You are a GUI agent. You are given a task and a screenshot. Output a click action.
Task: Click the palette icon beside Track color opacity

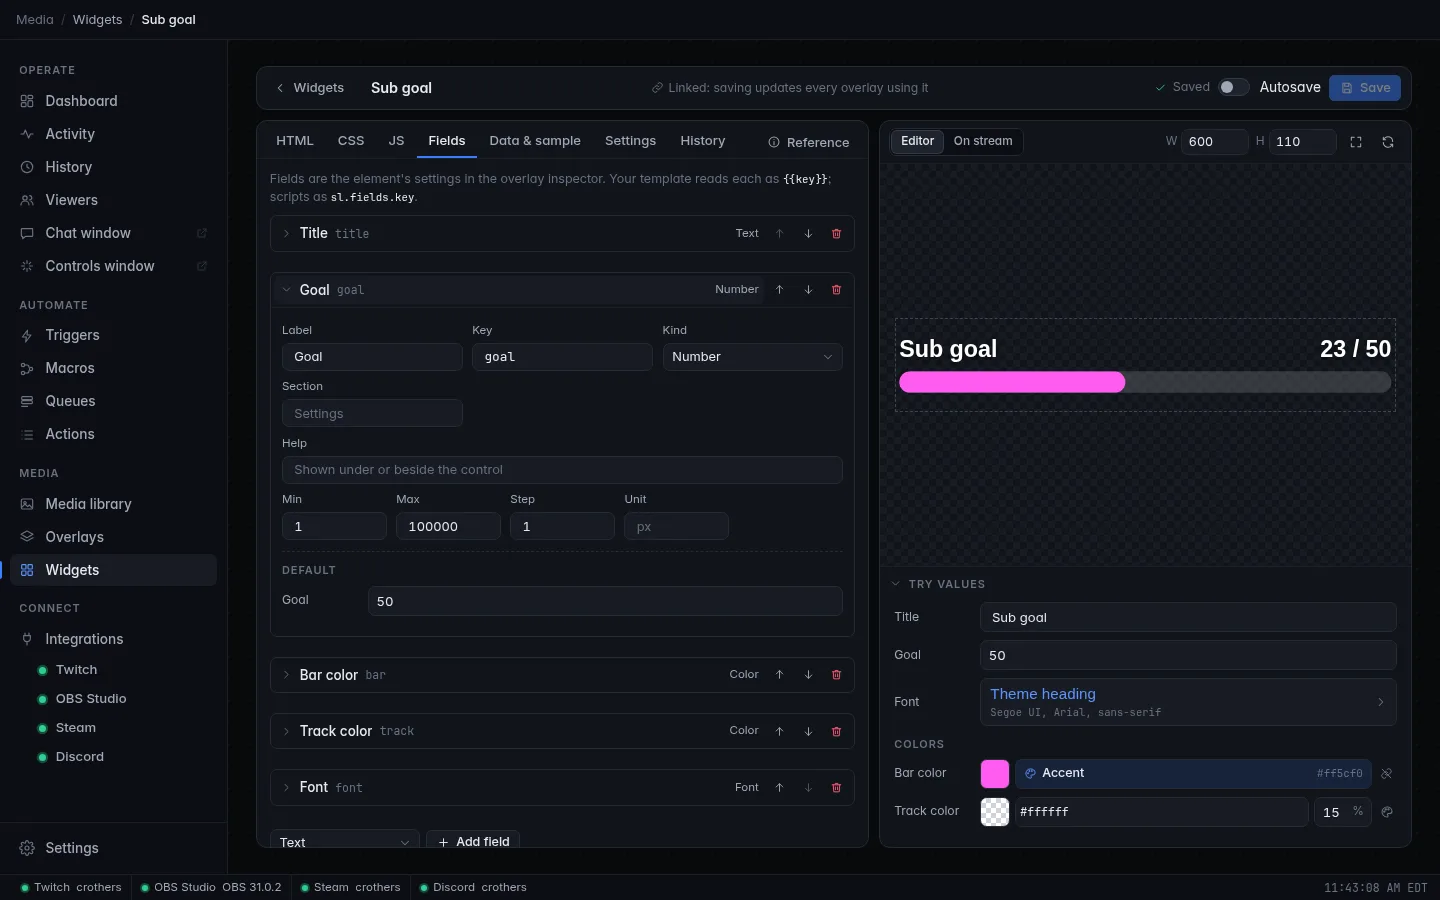pyautogui.click(x=1387, y=812)
